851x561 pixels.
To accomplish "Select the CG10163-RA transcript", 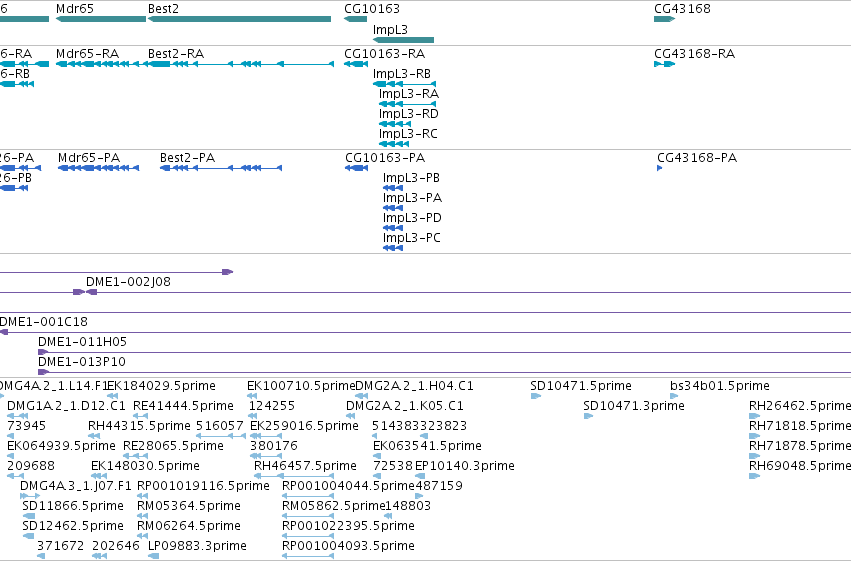I will pos(356,64).
